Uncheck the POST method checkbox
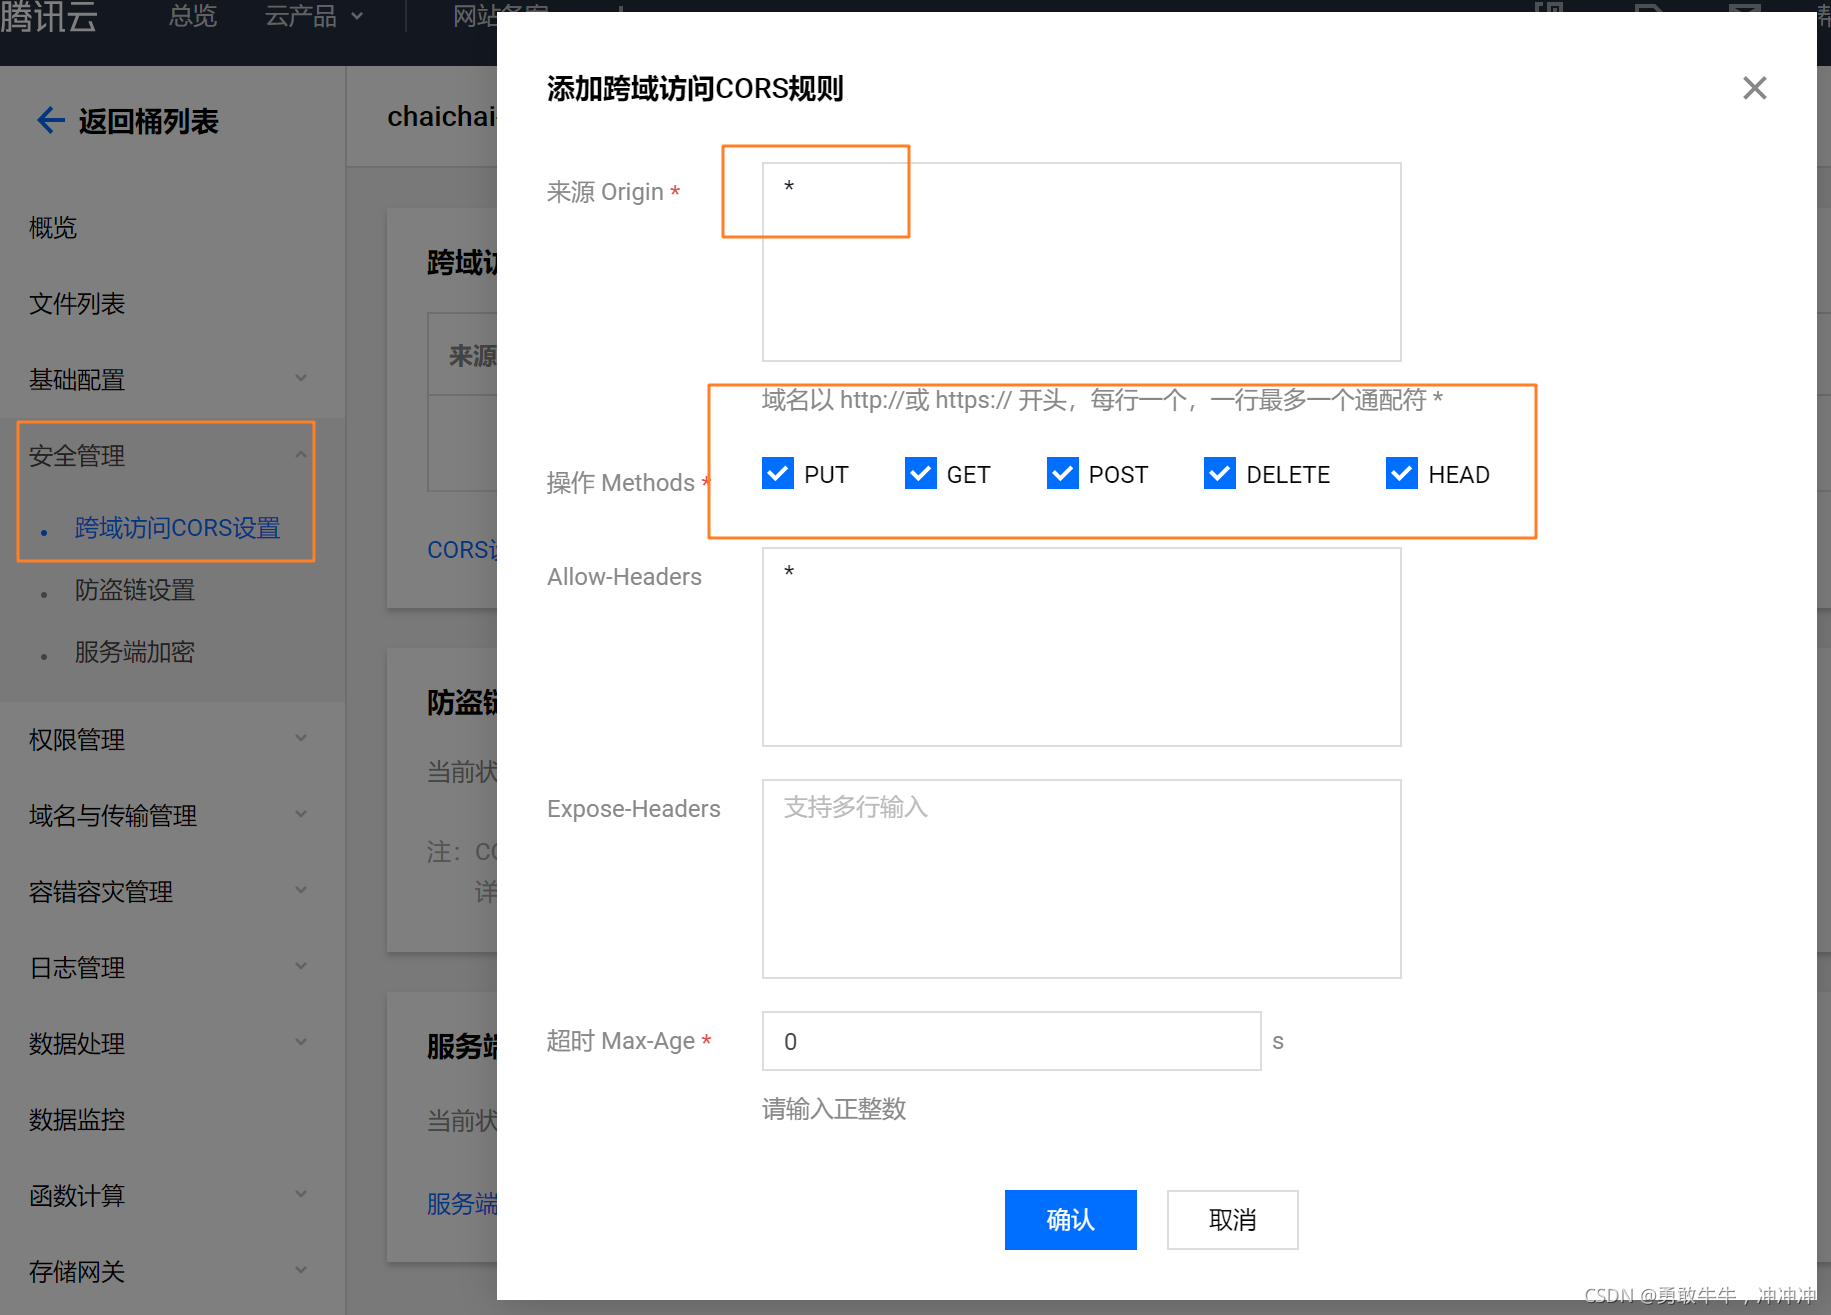 (x=1062, y=473)
